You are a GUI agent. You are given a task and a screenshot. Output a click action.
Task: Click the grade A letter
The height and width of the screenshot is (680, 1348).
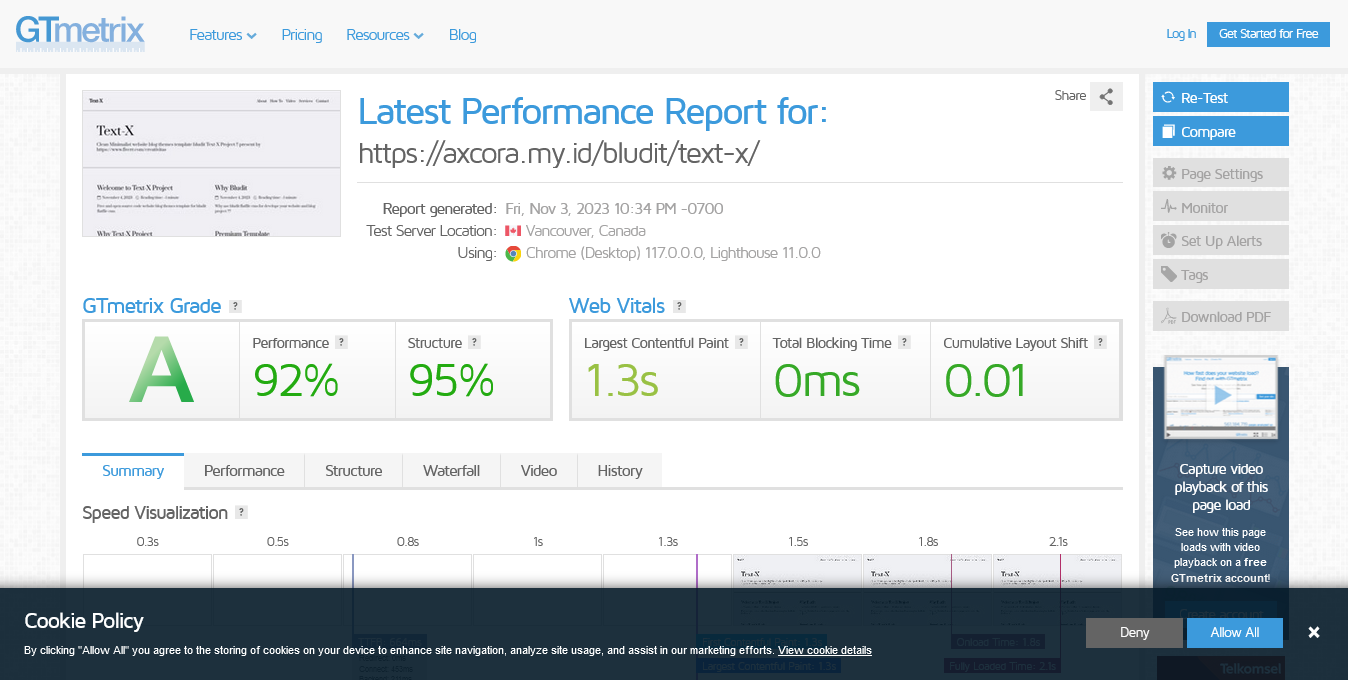click(x=161, y=369)
